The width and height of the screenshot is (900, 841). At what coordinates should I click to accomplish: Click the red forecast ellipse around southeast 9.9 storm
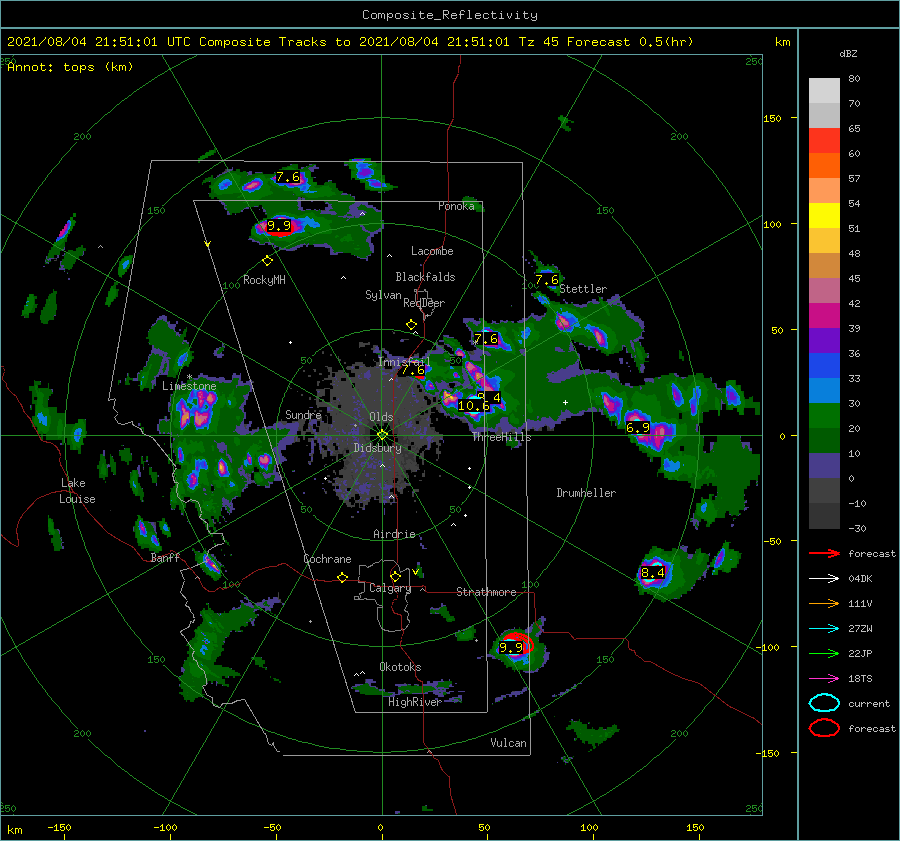[517, 643]
